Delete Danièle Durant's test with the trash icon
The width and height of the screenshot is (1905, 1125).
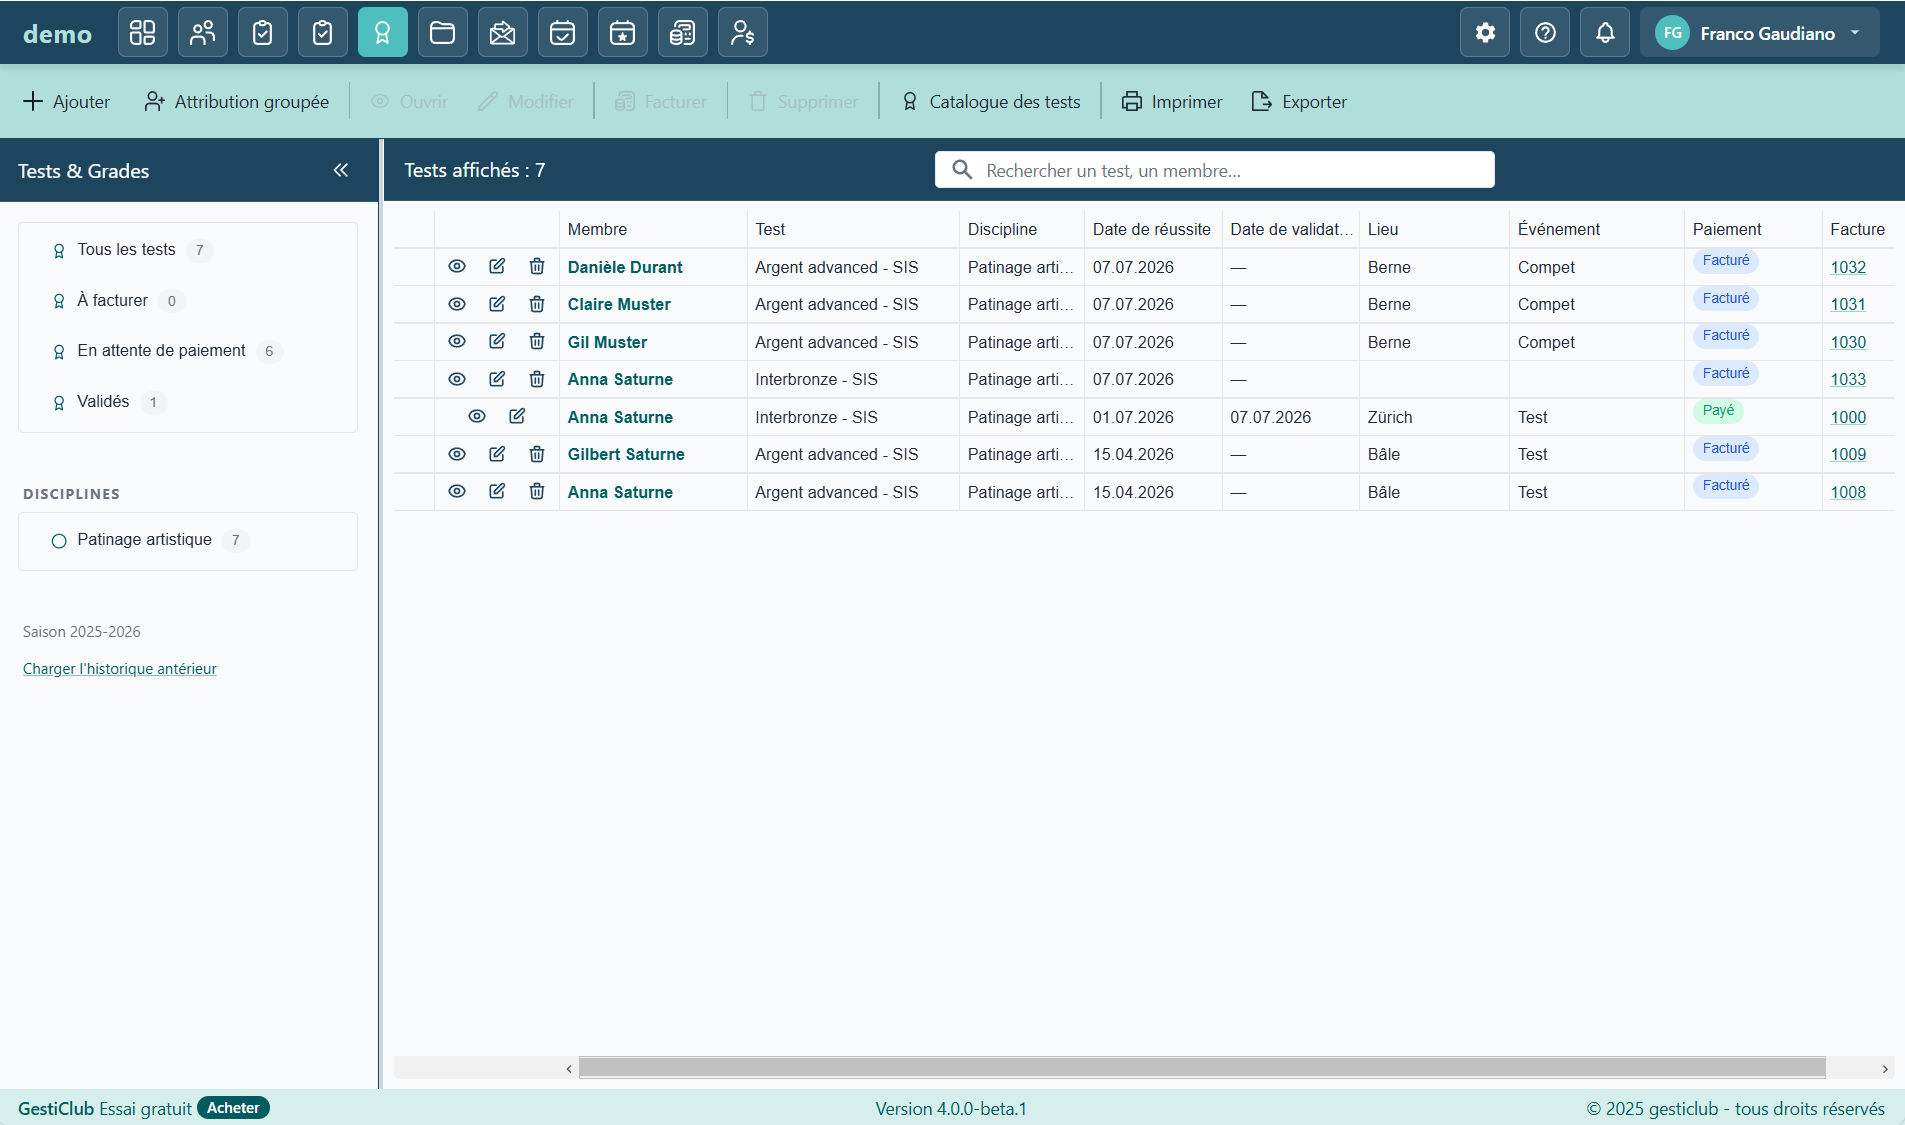[537, 266]
